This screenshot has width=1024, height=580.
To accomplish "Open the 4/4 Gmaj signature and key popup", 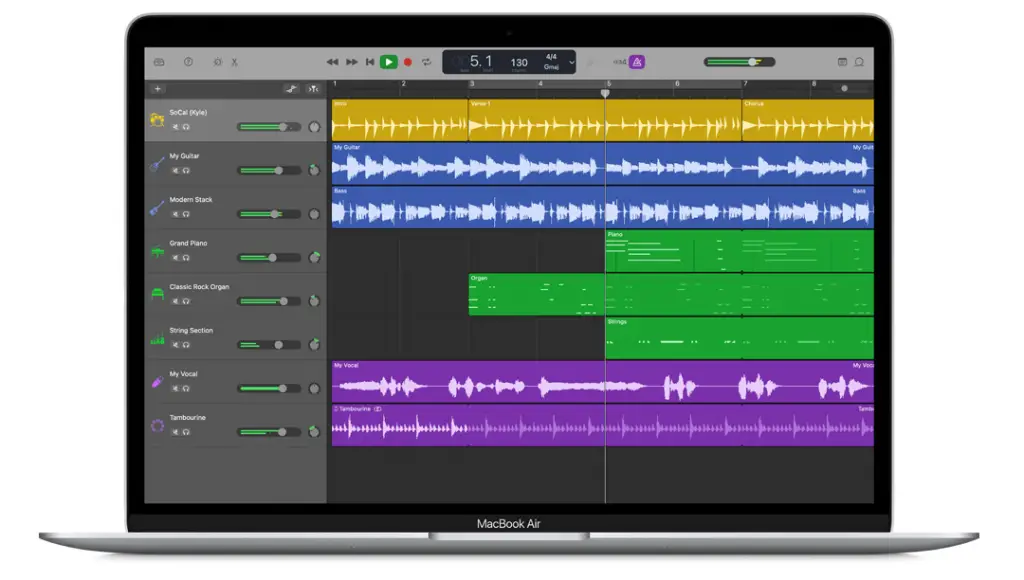I will [x=551, y=62].
